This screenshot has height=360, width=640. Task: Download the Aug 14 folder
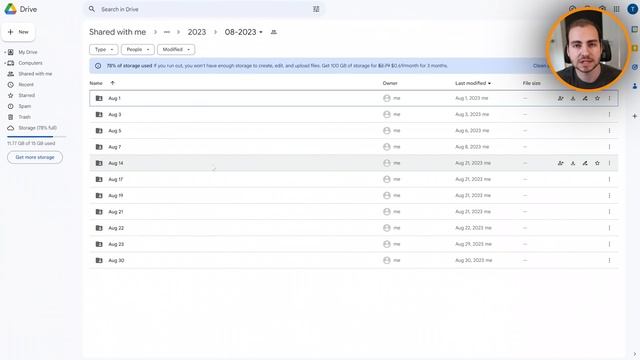573,163
